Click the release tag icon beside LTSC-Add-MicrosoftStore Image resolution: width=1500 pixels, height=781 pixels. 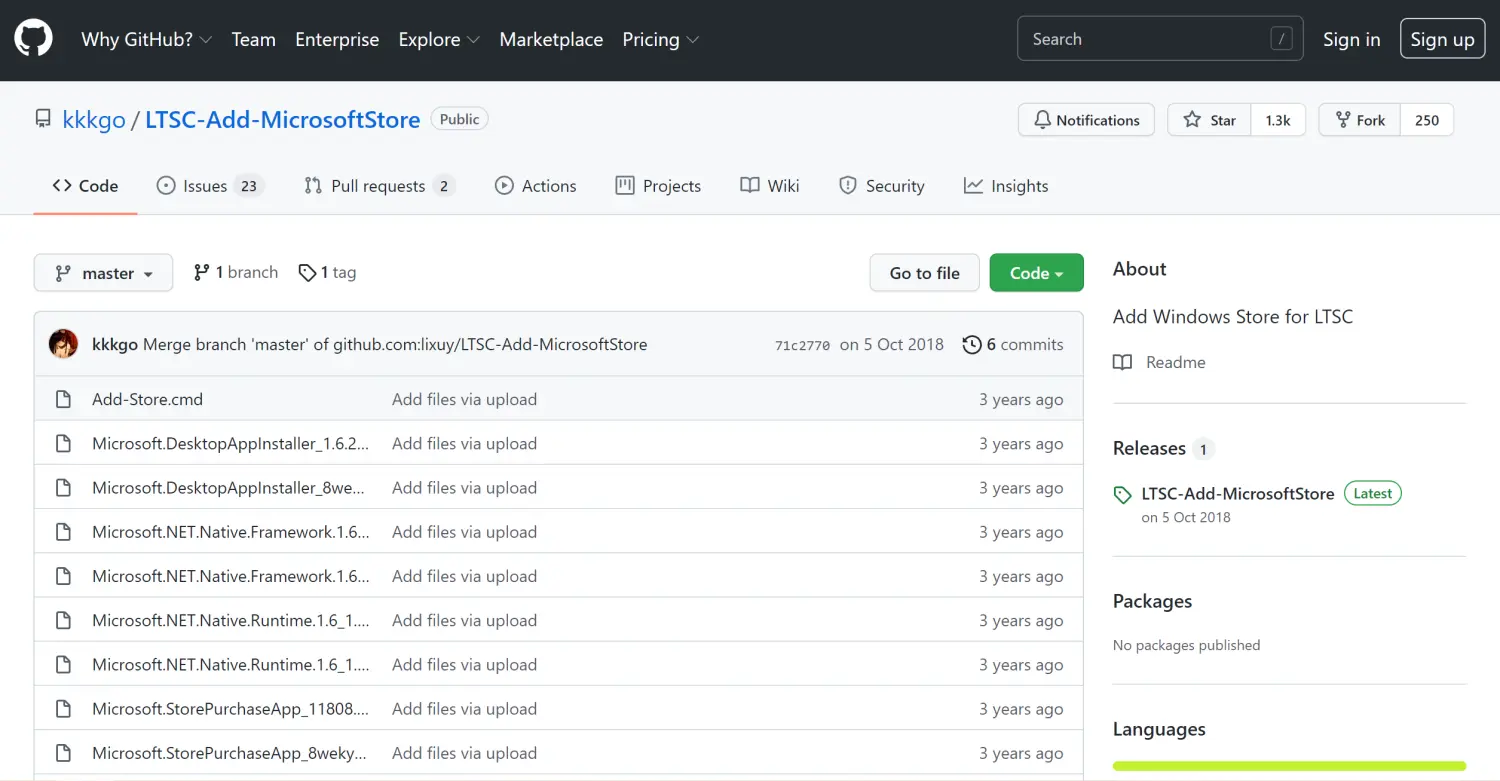click(x=1123, y=494)
